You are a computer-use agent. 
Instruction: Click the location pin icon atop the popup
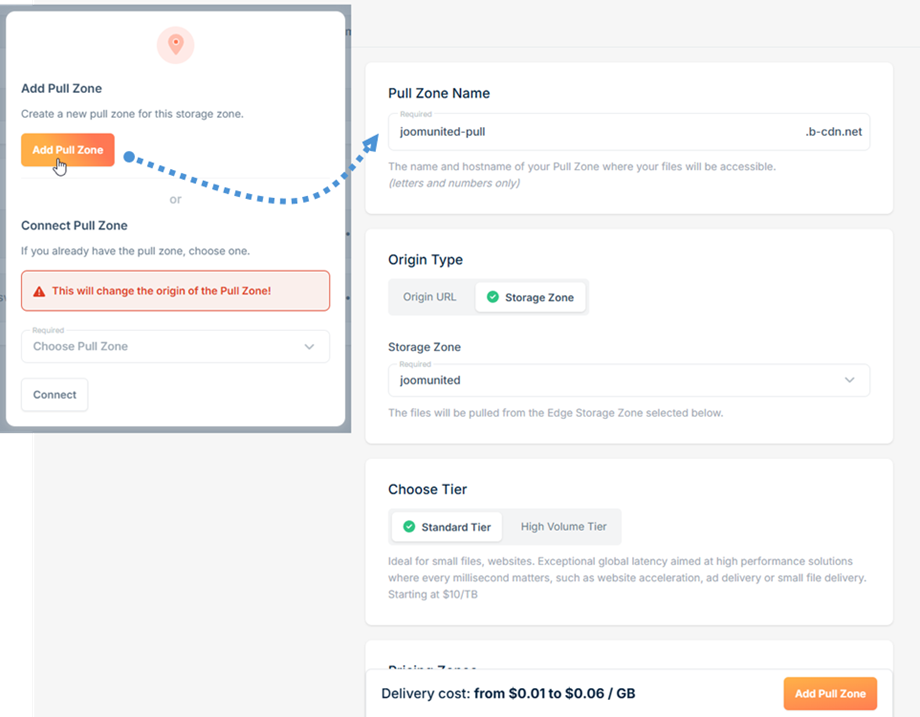(x=175, y=45)
